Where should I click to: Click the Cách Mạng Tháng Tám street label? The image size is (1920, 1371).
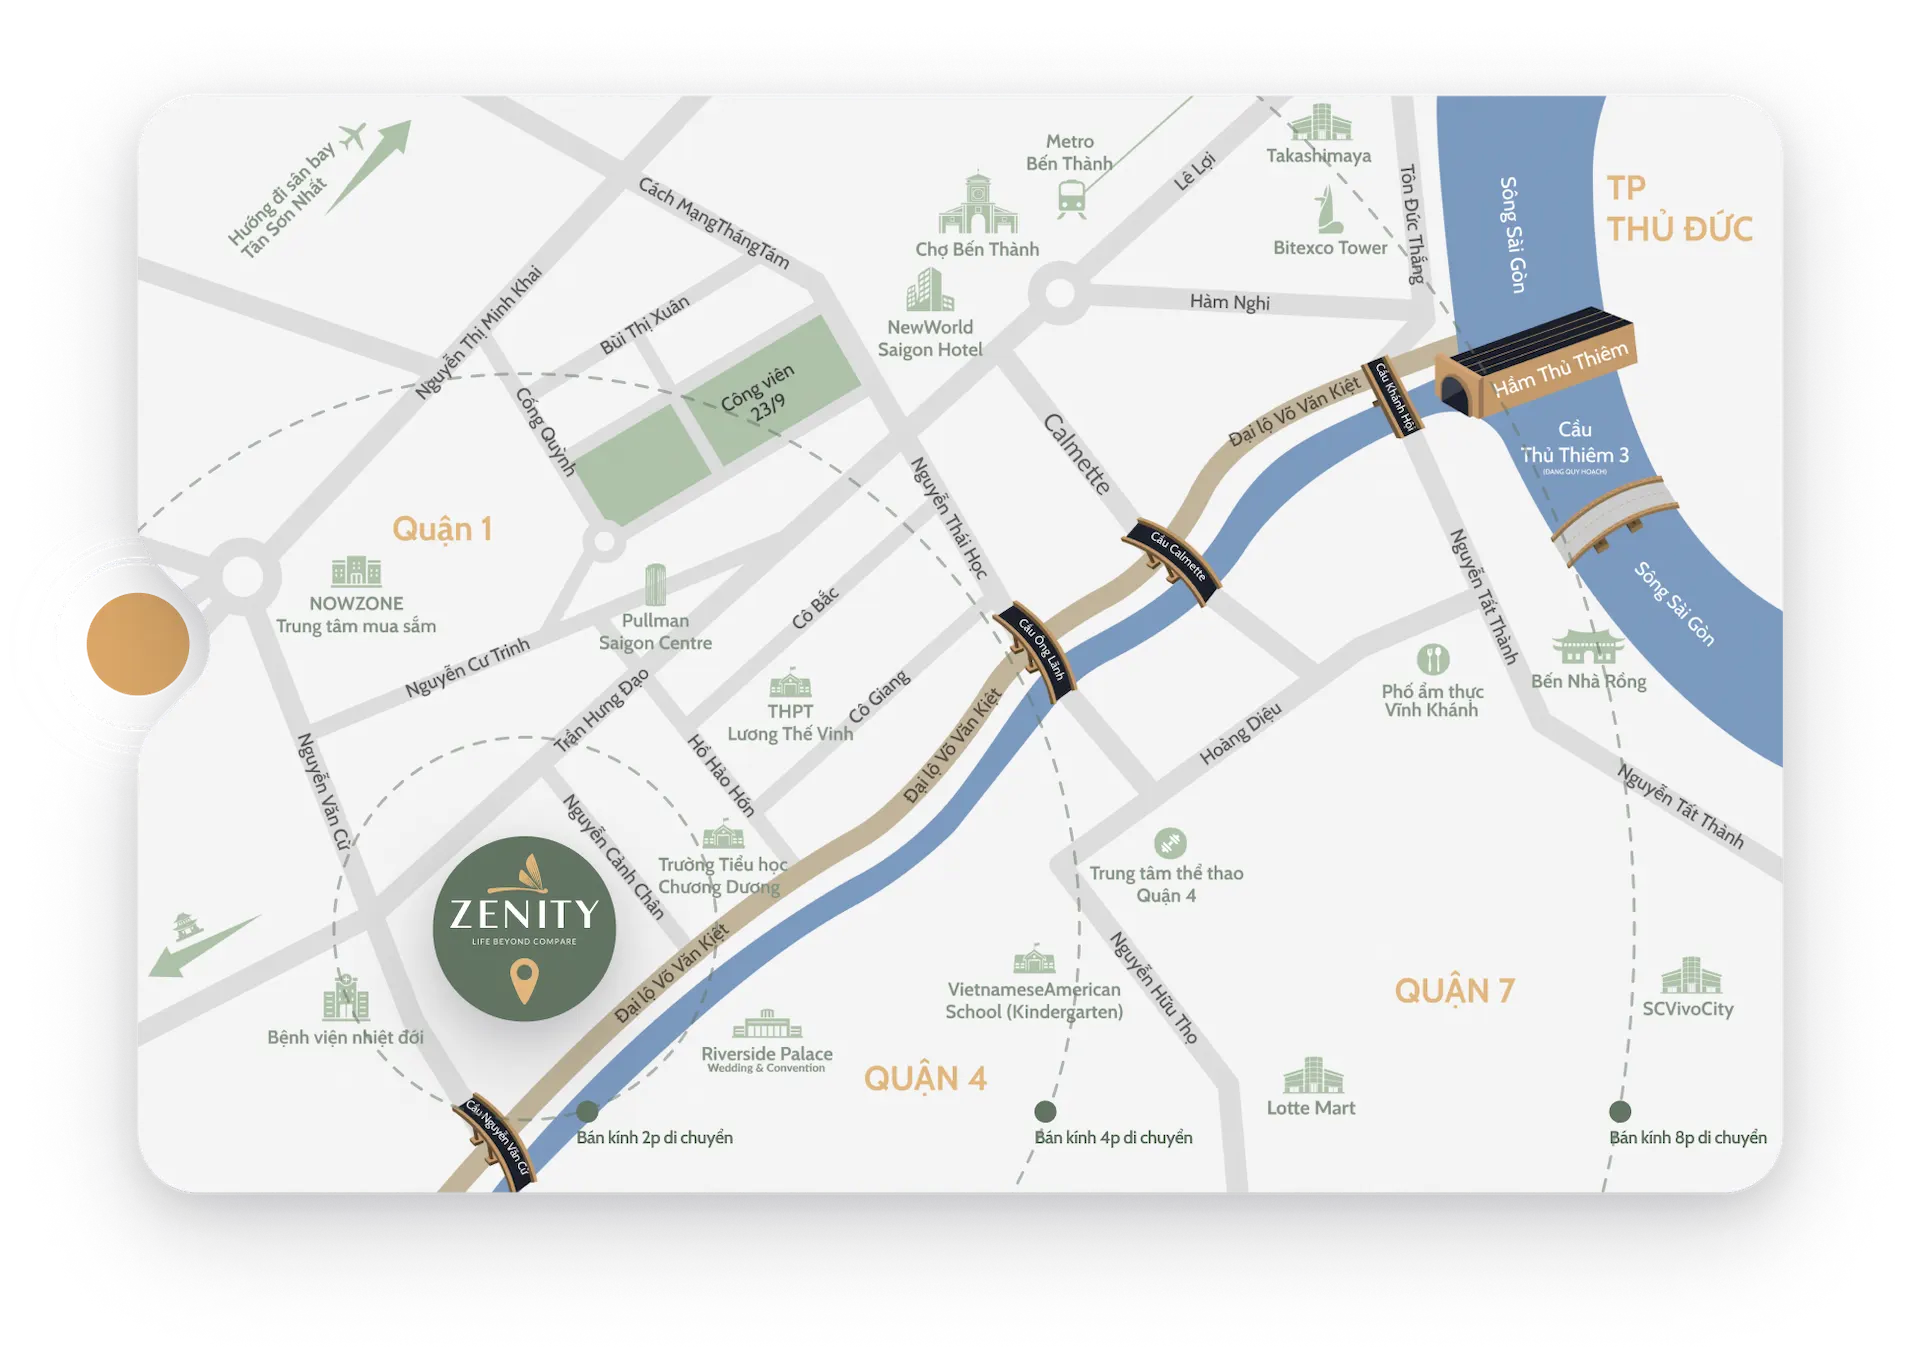[714, 223]
